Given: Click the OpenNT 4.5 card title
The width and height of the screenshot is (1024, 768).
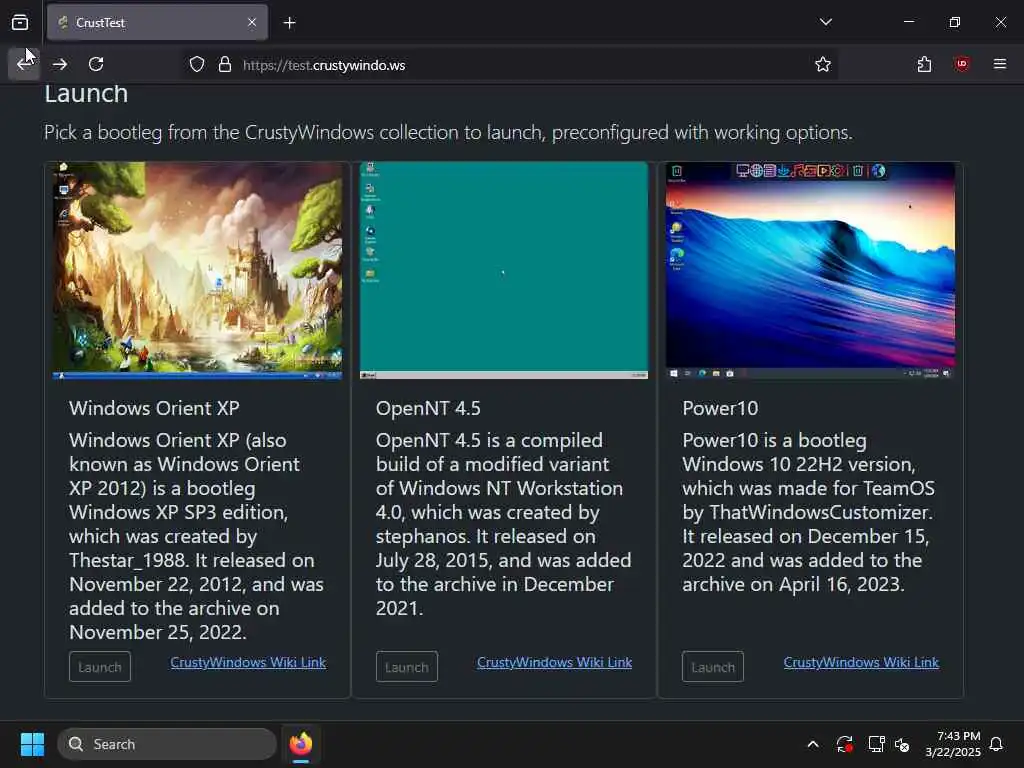Looking at the screenshot, I should pyautogui.click(x=428, y=408).
